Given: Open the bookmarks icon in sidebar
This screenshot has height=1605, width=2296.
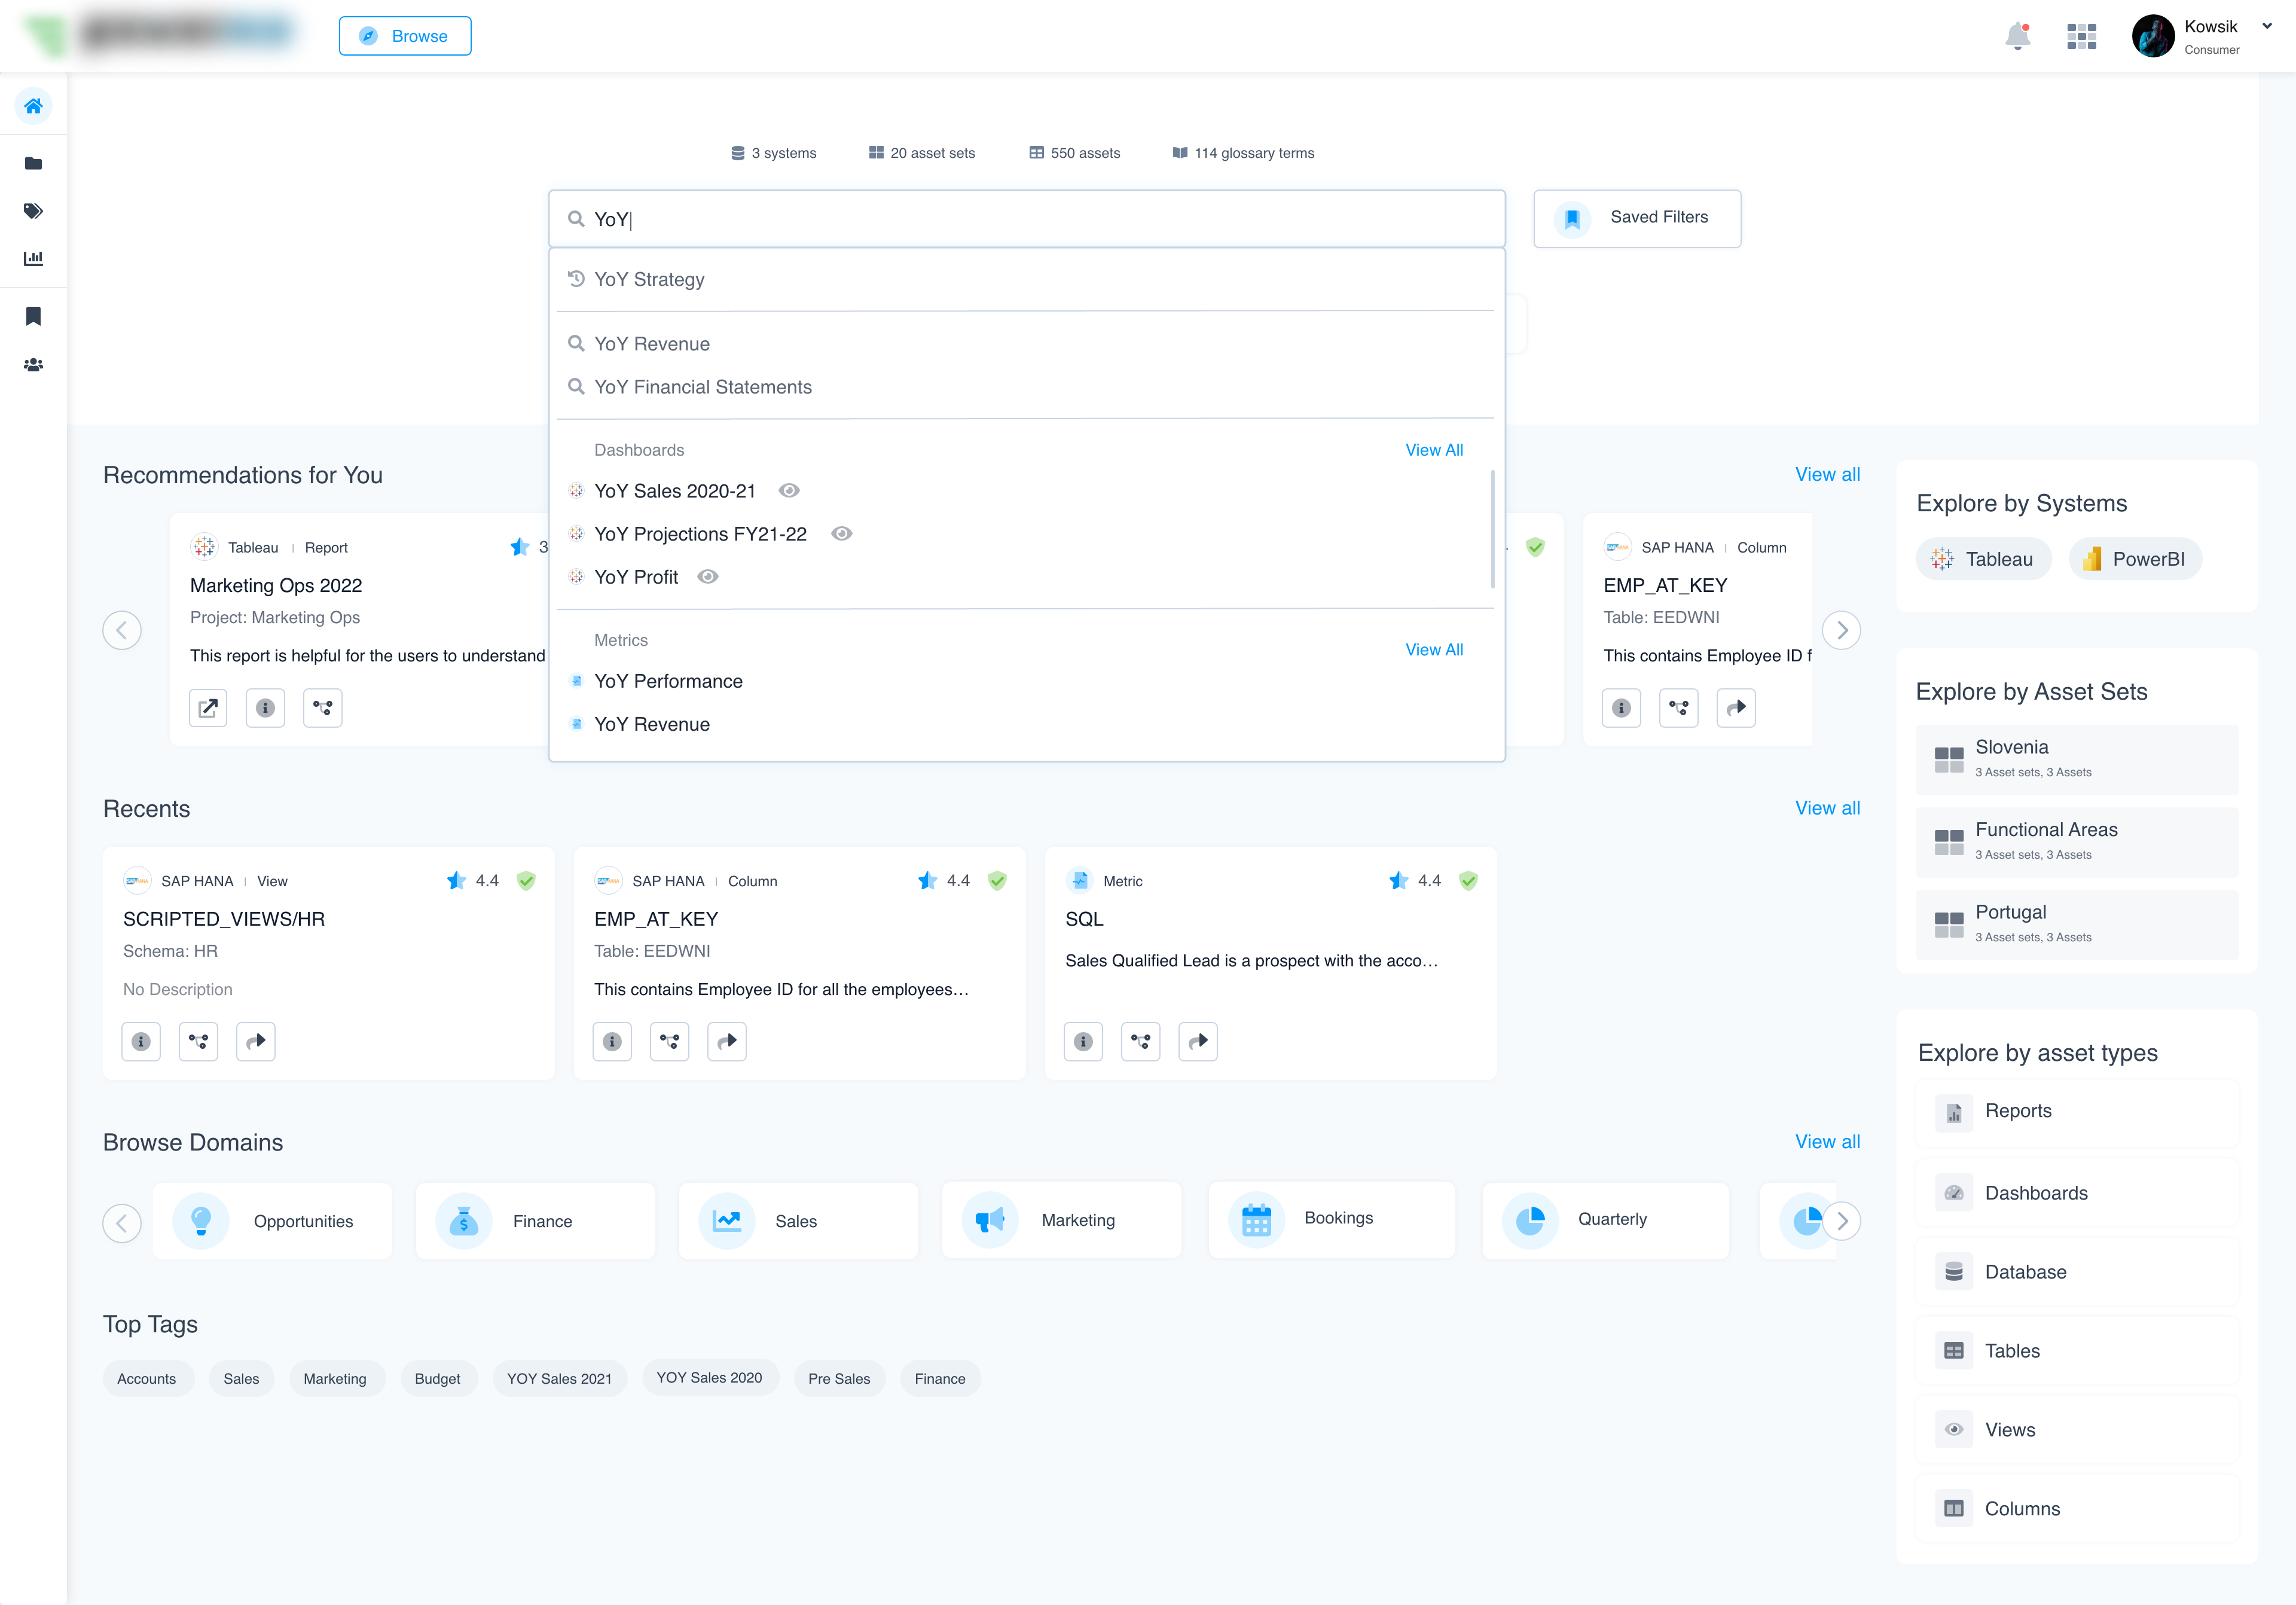Looking at the screenshot, I should point(33,316).
